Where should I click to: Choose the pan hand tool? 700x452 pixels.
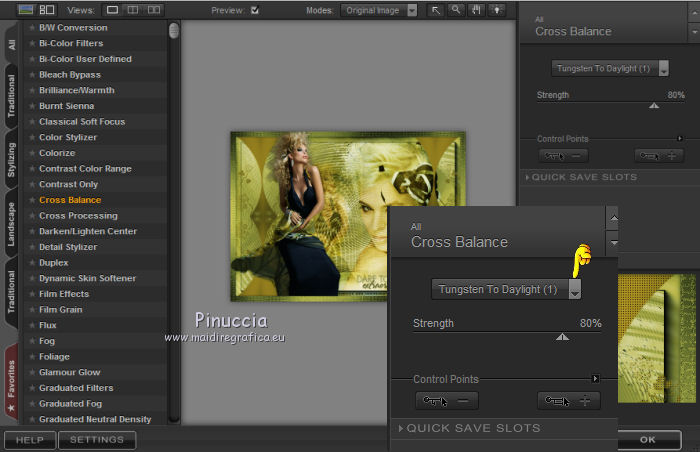(x=474, y=10)
